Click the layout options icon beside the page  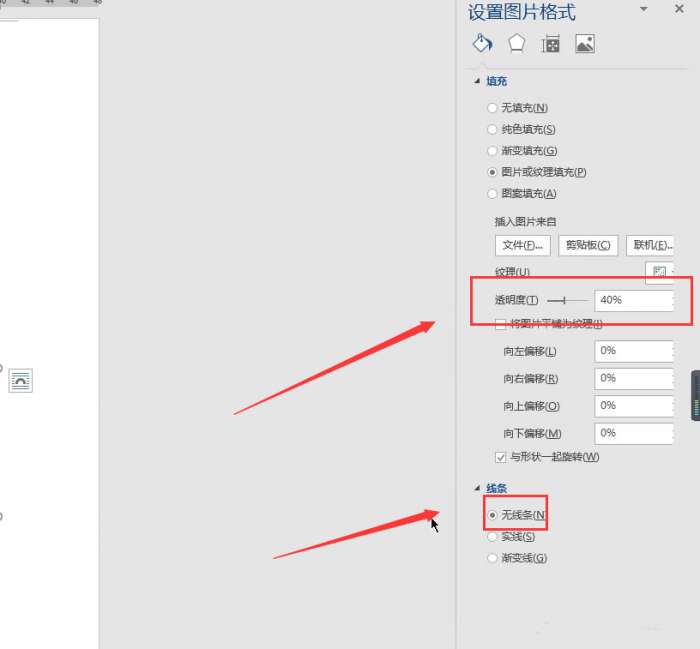pyautogui.click(x=21, y=381)
